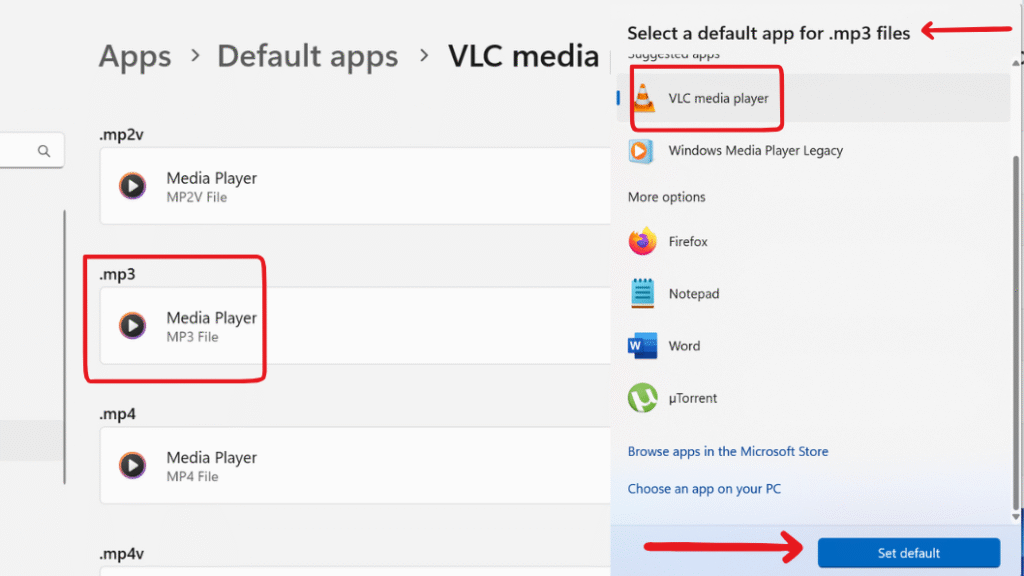Screen dimensions: 1024x576
Task: Click the search magnifier icon
Action: (x=44, y=152)
